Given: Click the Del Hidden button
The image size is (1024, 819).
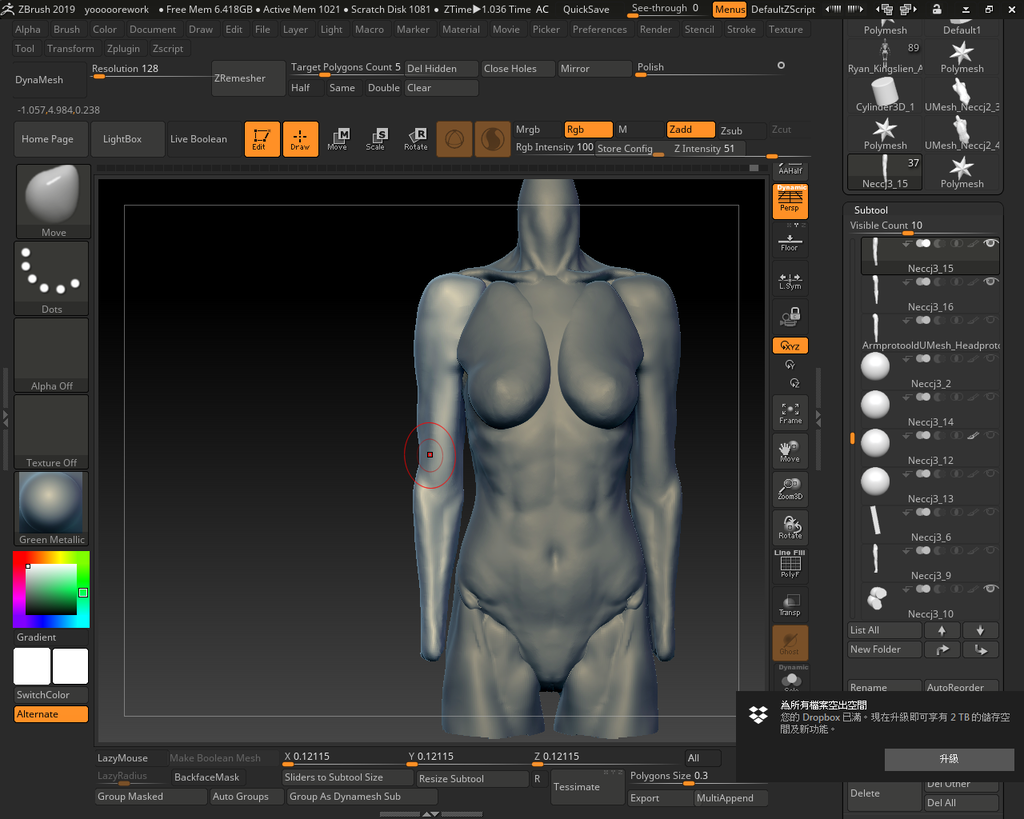Looking at the screenshot, I should 441,69.
